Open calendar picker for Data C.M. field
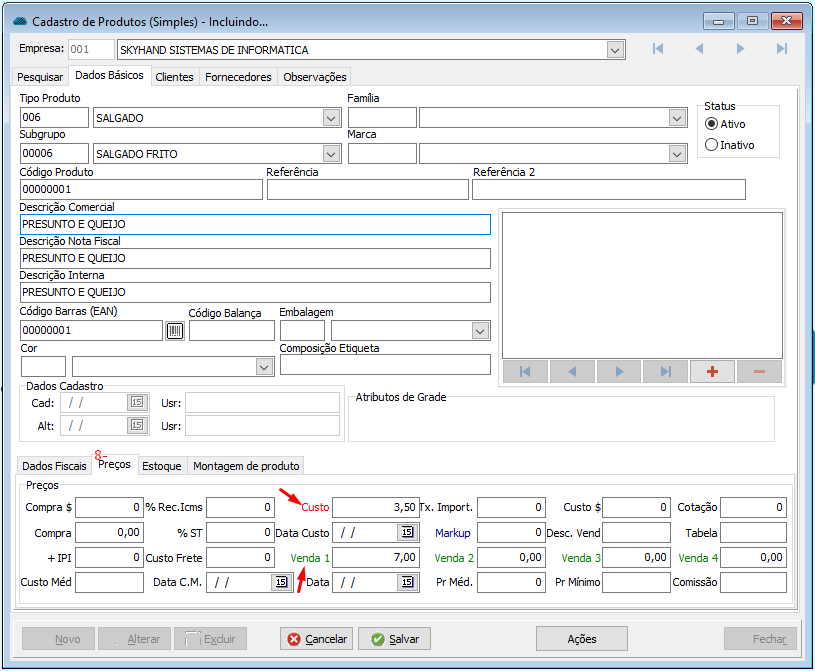This screenshot has height=671, width=815. pos(281,582)
